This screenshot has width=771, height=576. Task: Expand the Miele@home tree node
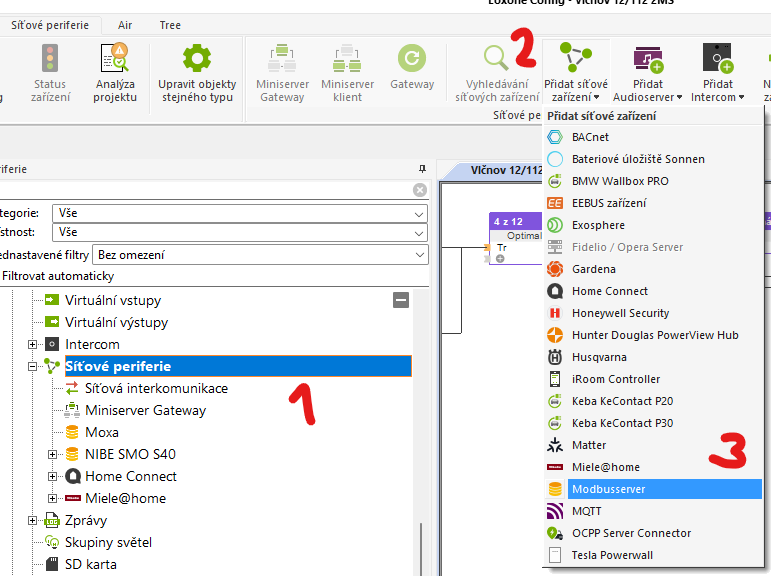52,498
